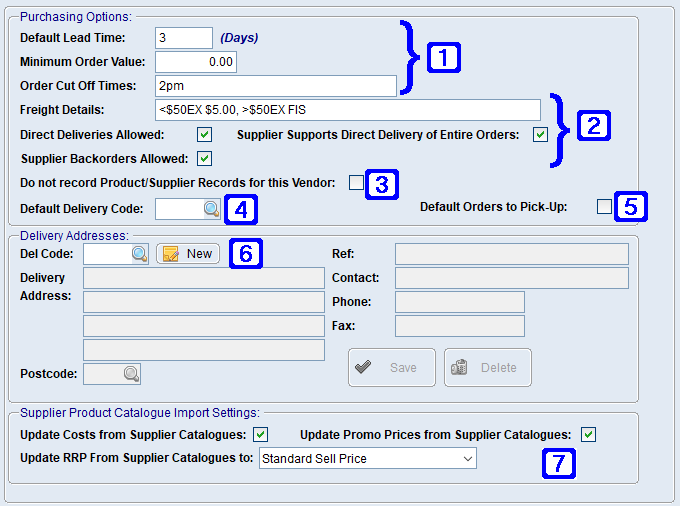
Task: Toggle Direct Deliveries Allowed checkbox
Action: coord(204,134)
